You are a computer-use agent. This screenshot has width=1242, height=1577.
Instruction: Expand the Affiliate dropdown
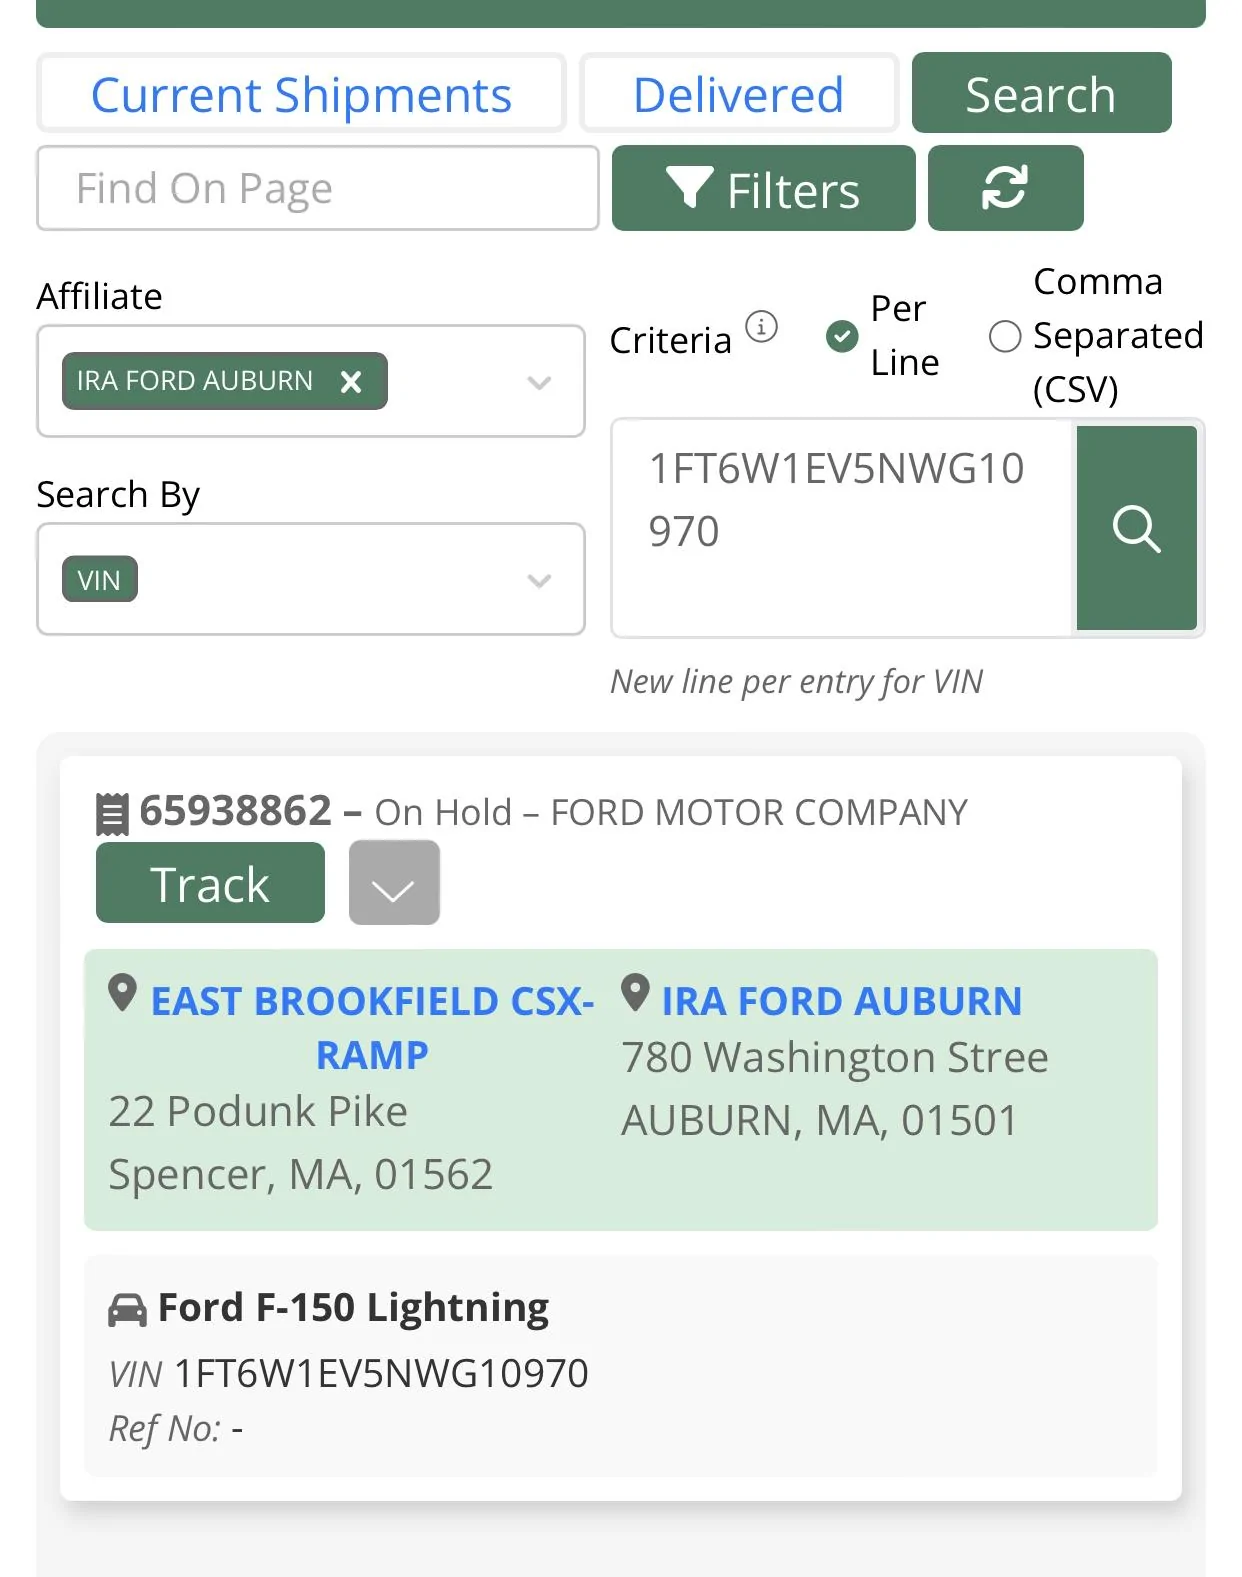click(539, 382)
